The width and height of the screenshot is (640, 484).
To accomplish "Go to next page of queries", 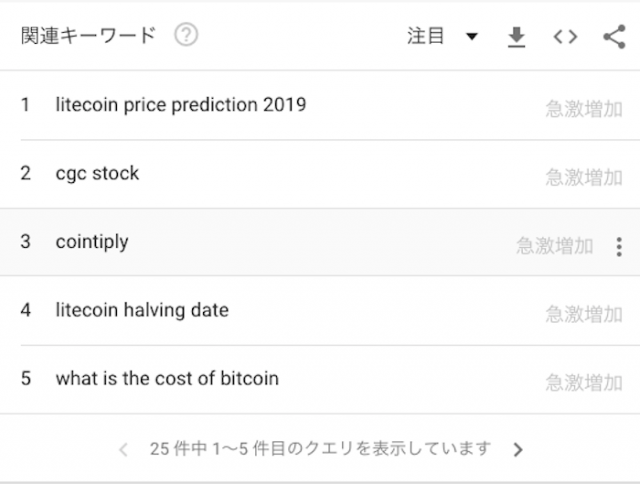I will pyautogui.click(x=518, y=449).
